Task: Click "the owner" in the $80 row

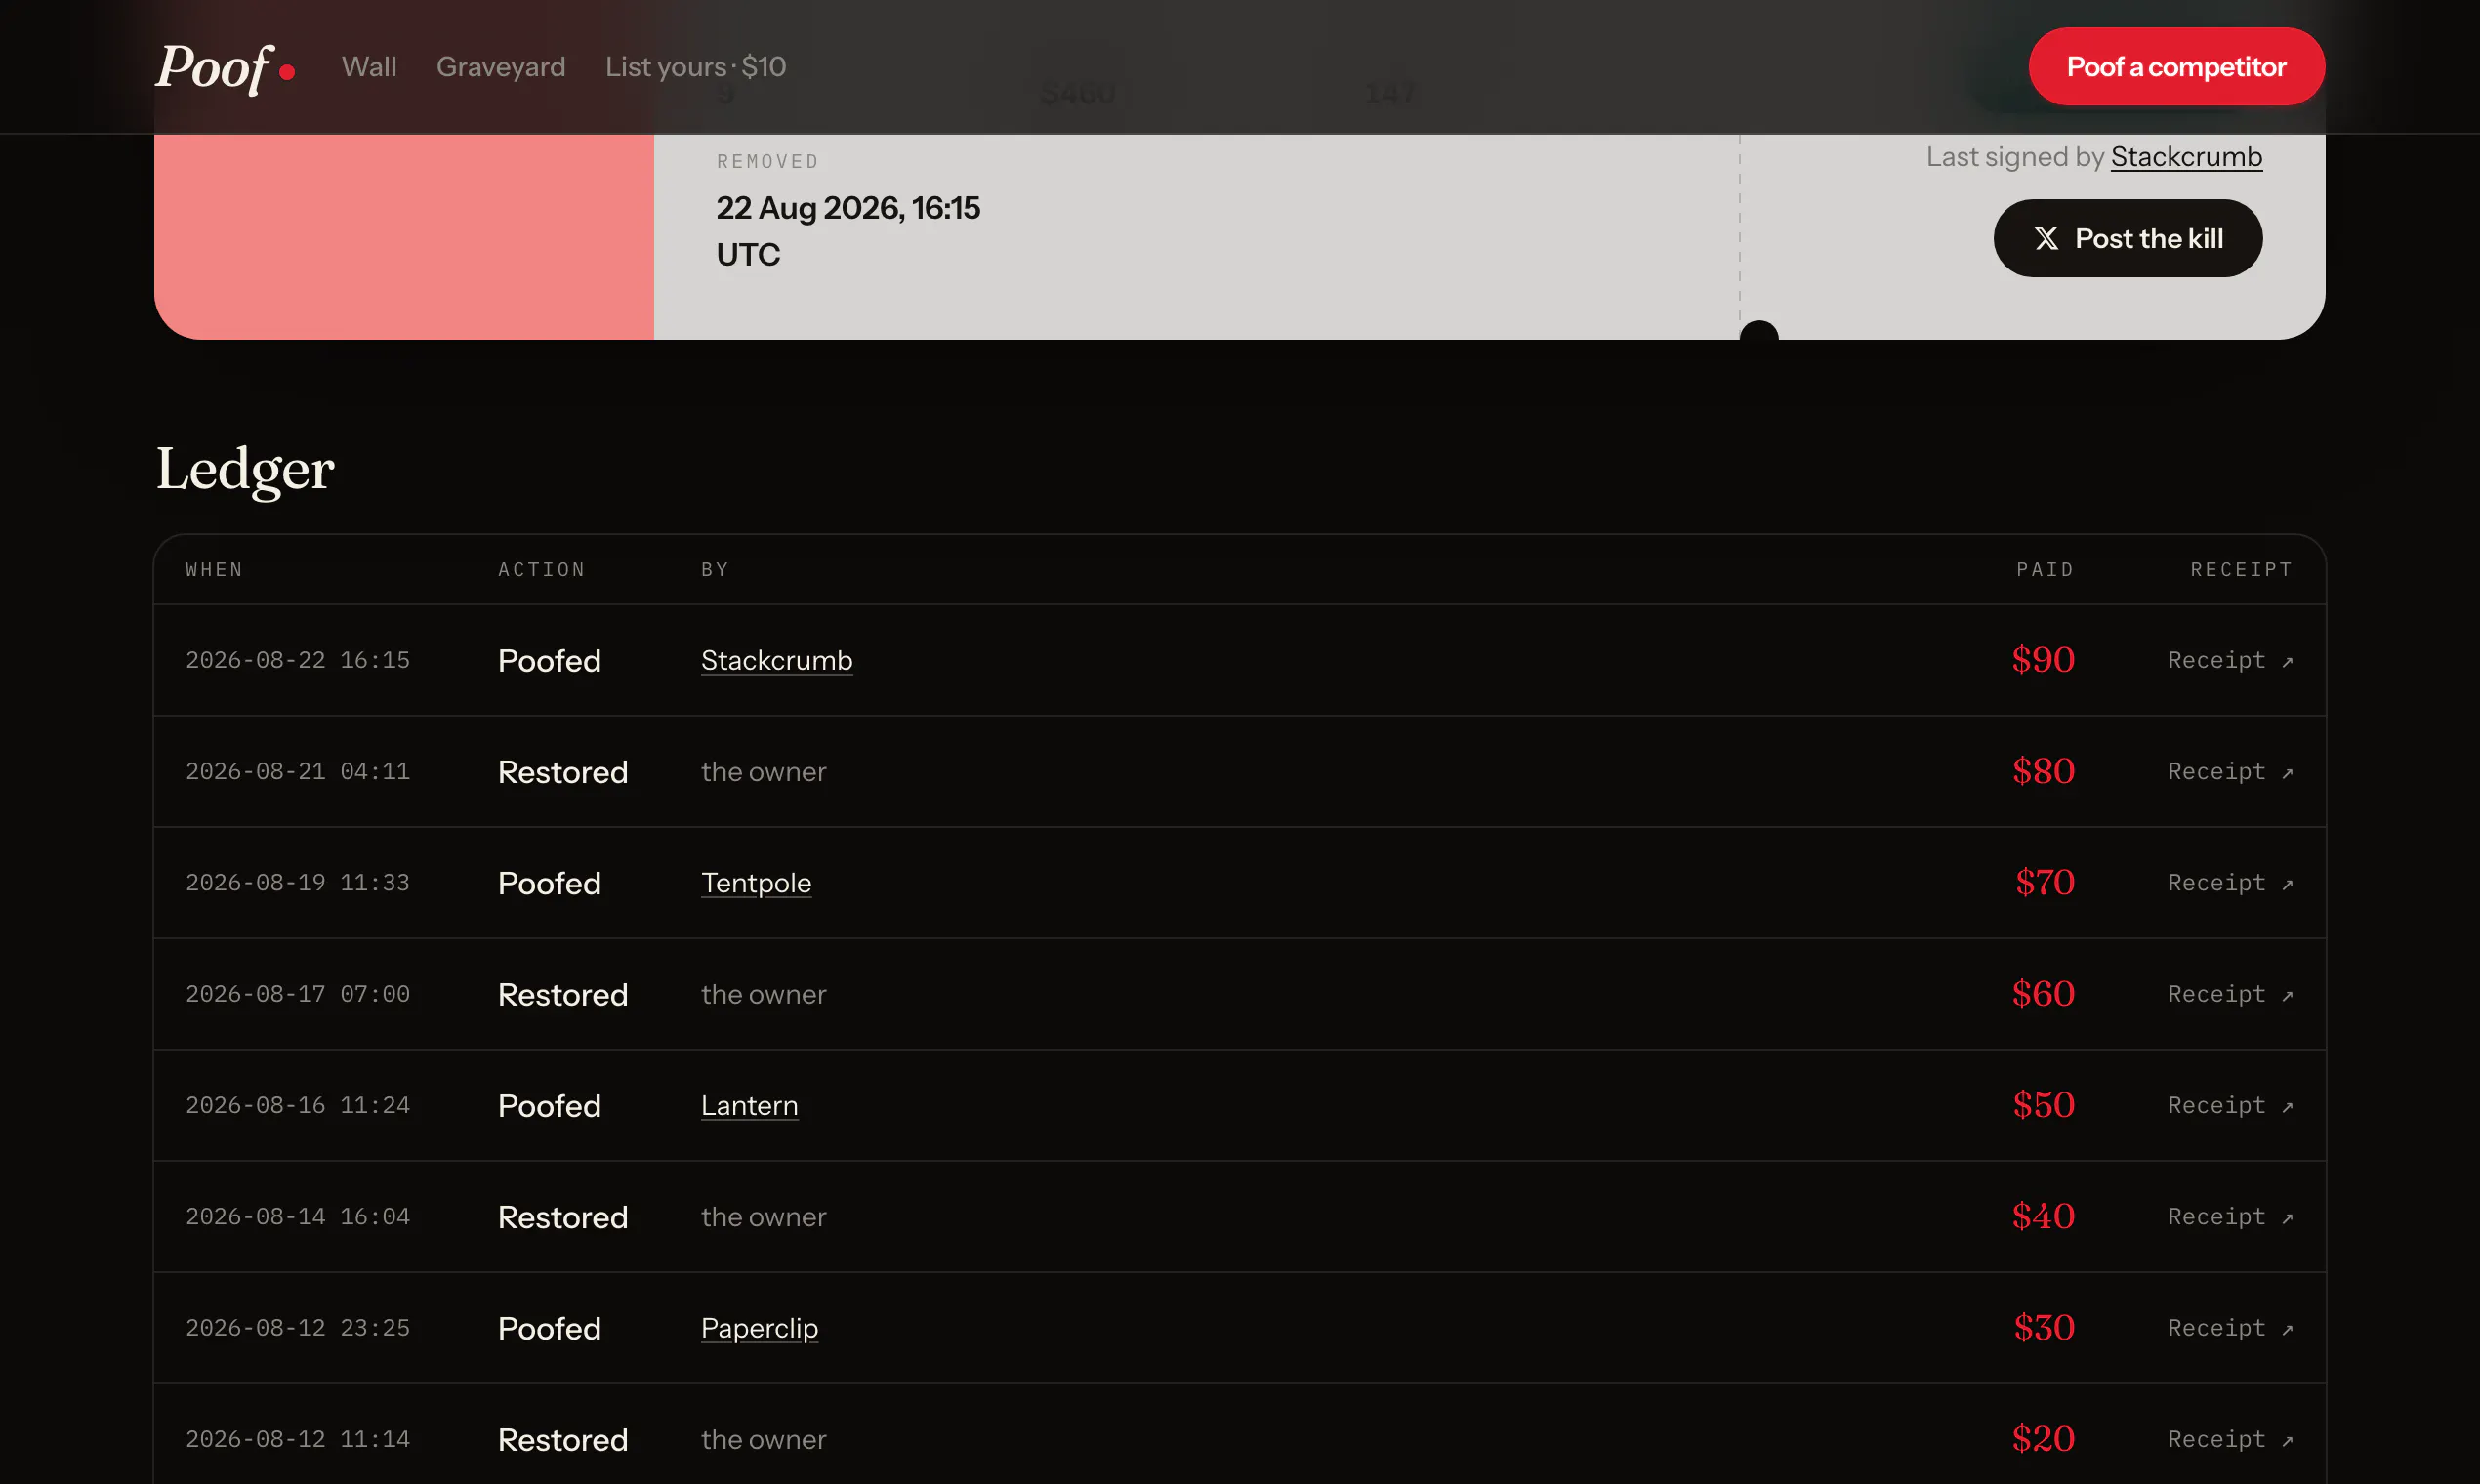Action: pos(764,772)
